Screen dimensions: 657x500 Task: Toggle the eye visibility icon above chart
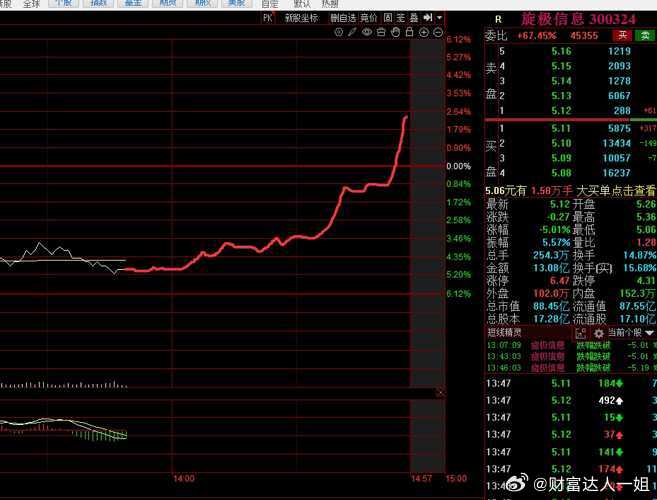click(x=367, y=32)
